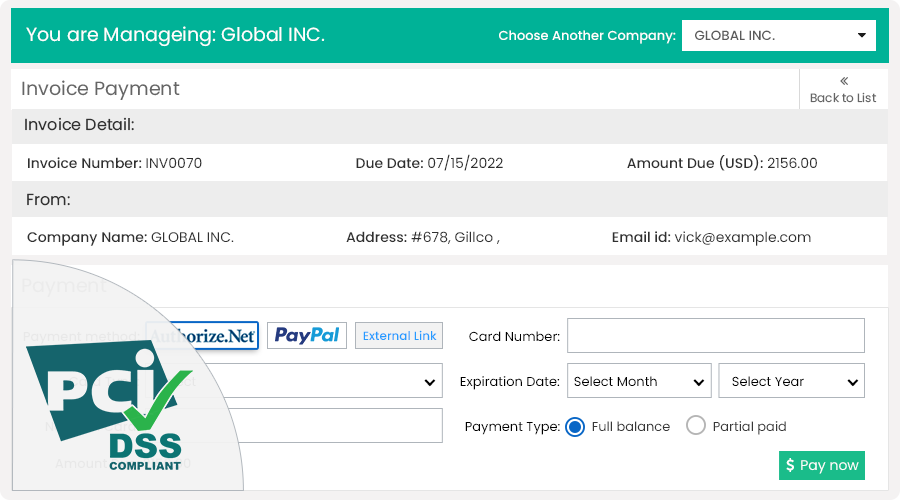Screen dimensions: 900x500
Task: Select the Authorize.Net payment method
Action: [202, 336]
